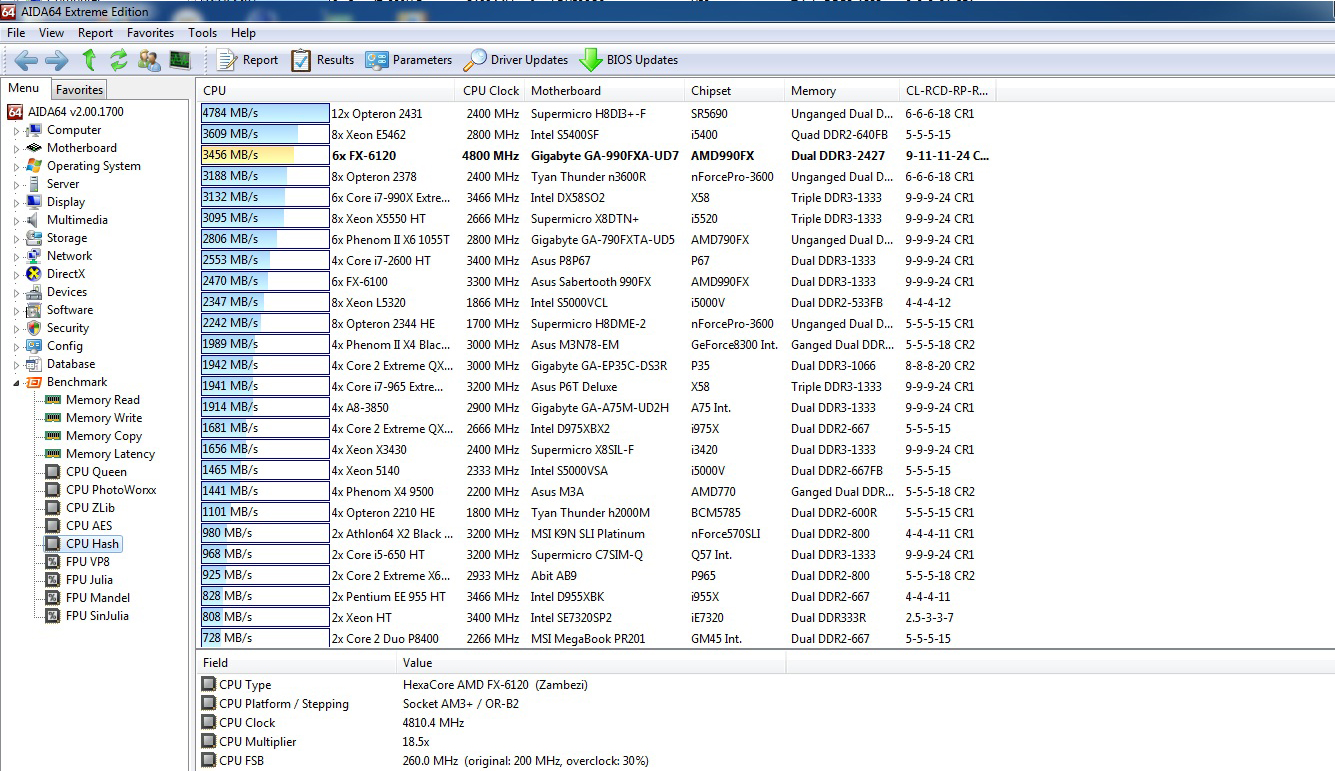The height and width of the screenshot is (771, 1335).
Task: Select the FPU Julia benchmark
Action: coord(89,580)
